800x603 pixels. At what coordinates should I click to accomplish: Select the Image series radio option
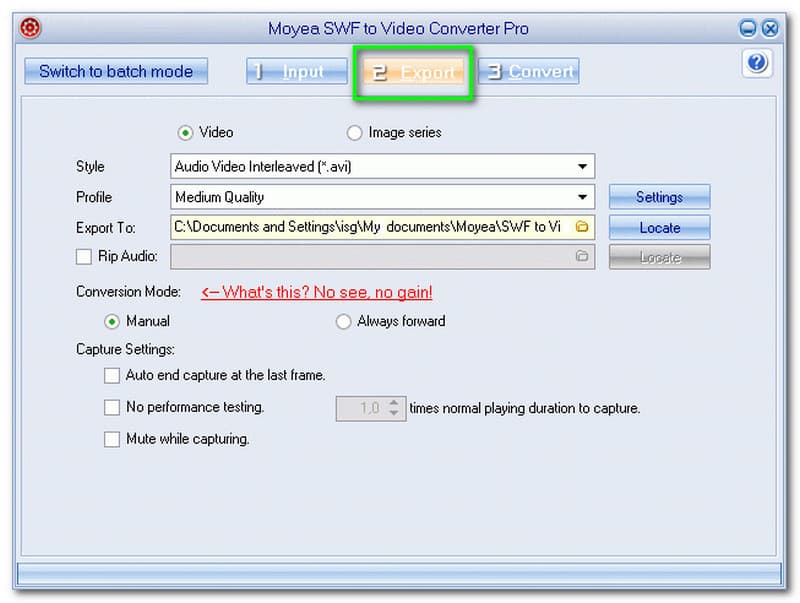click(355, 132)
